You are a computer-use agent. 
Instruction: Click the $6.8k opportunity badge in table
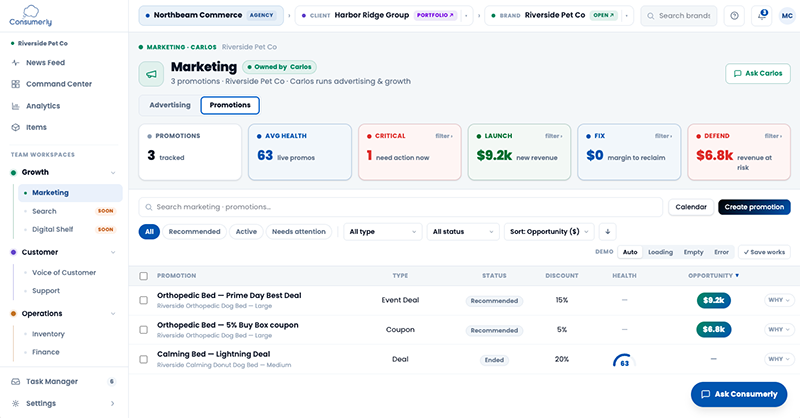[713, 330]
